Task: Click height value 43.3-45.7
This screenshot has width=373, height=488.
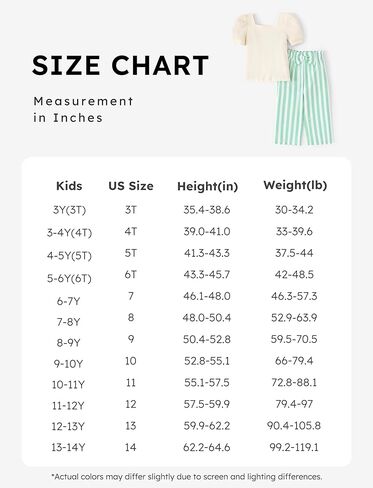Action: (207, 275)
